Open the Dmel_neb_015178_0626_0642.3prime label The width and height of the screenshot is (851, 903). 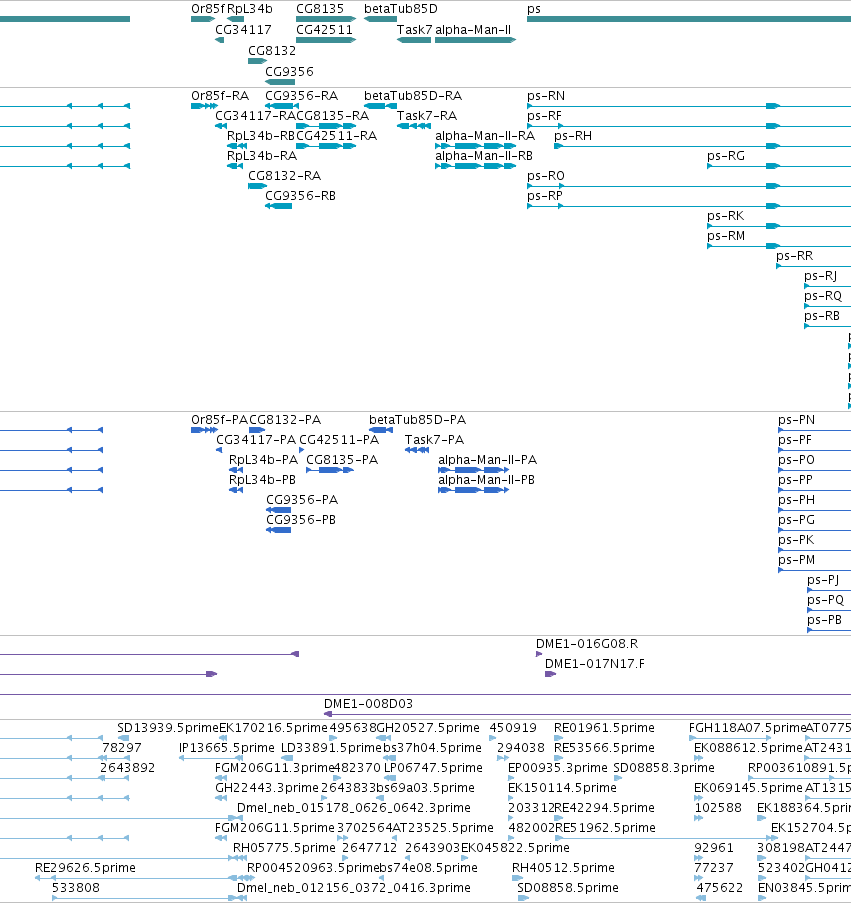(354, 808)
